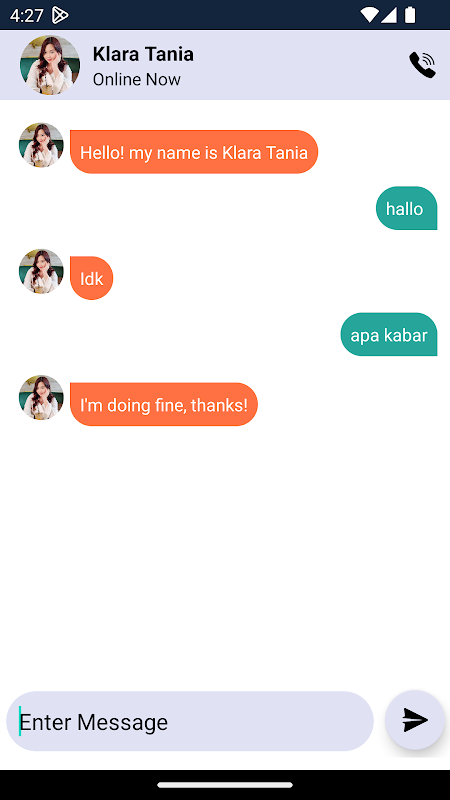Screen dimensions: 450x800
Task: Focus the Enter Message text field
Action: point(190,721)
